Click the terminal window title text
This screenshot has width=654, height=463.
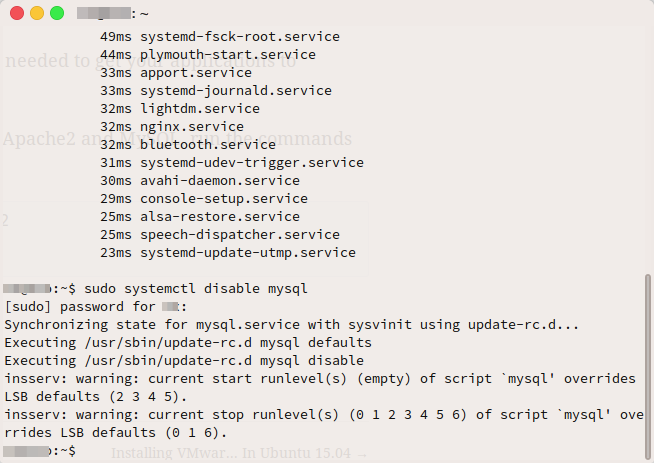coord(113,13)
